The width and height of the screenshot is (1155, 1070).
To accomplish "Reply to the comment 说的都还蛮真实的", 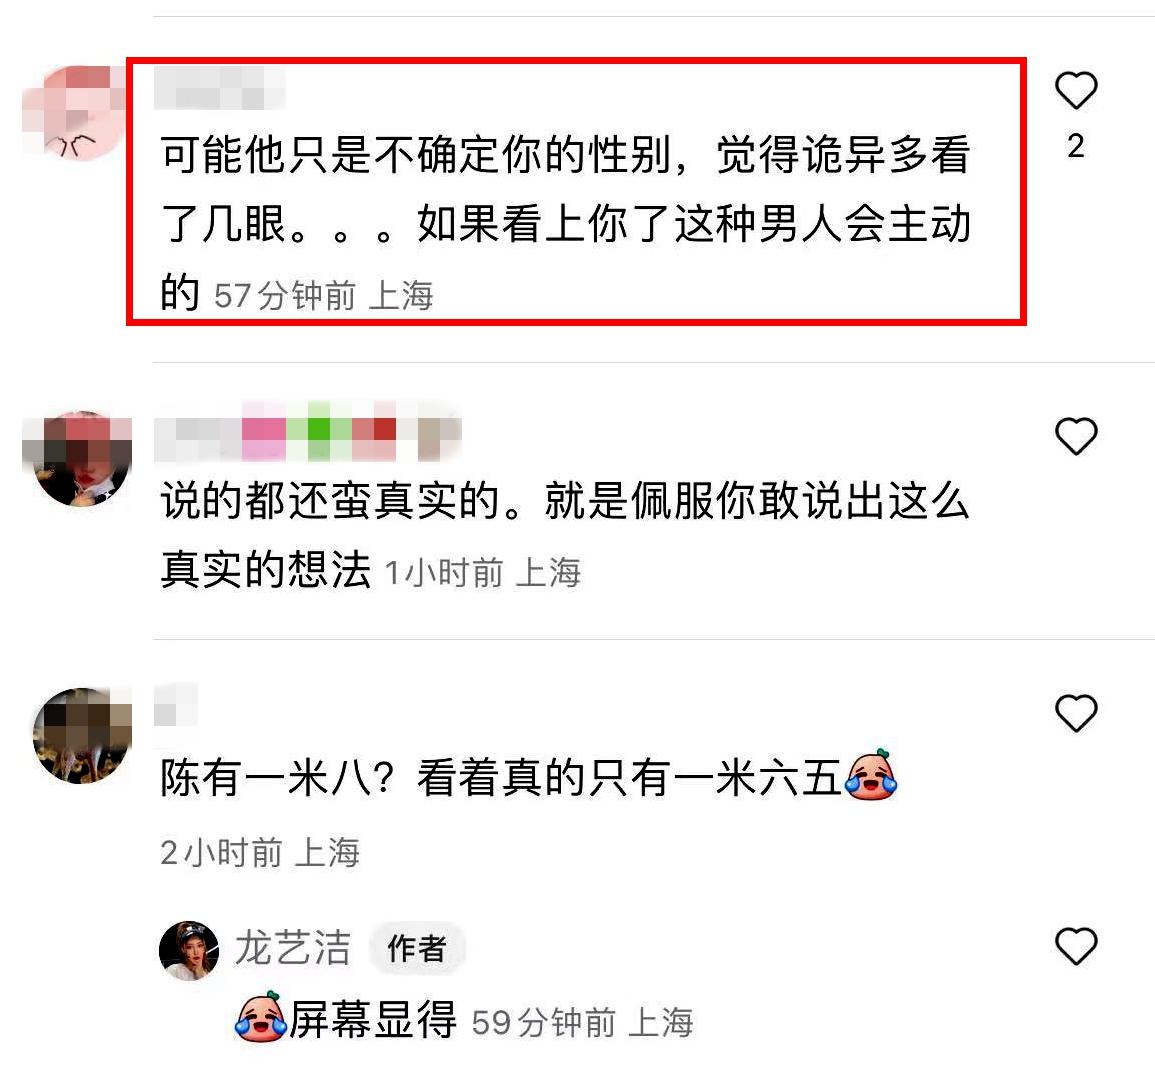I will 565,535.
